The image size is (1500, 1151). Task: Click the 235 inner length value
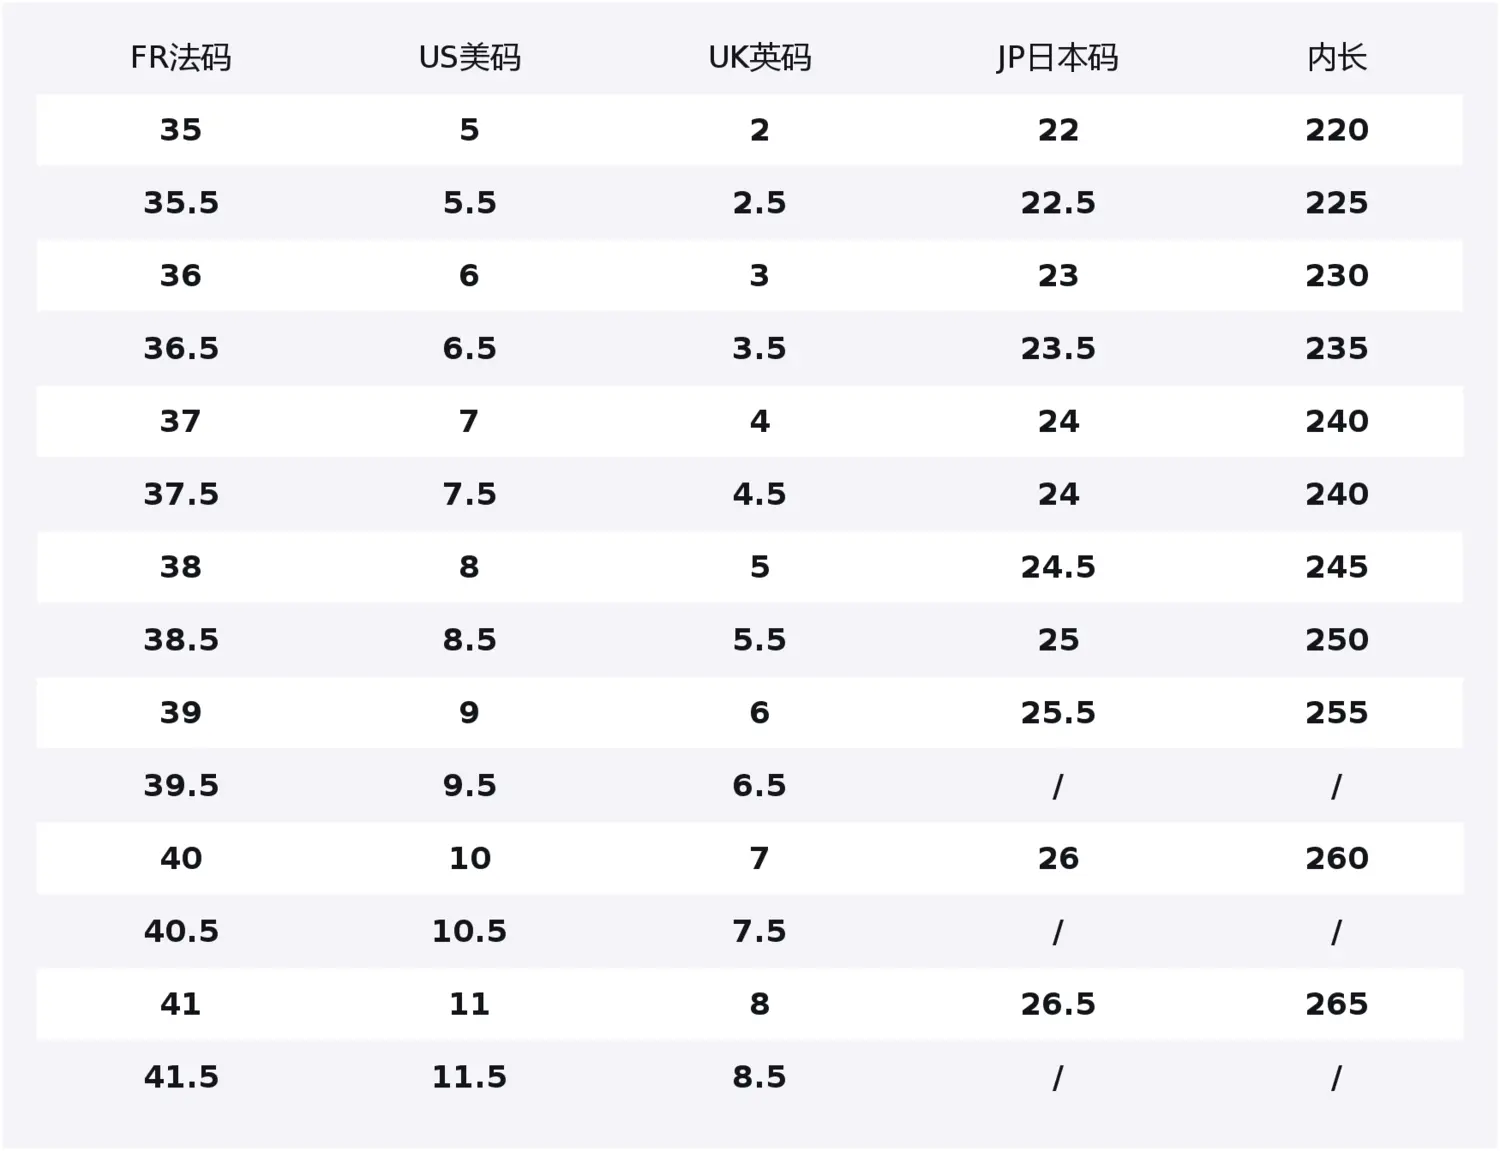(x=1337, y=349)
